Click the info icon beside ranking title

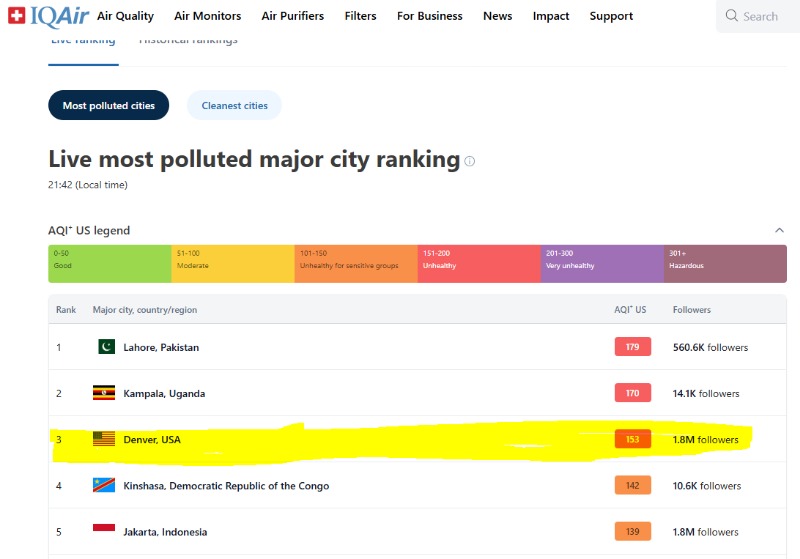coord(470,161)
